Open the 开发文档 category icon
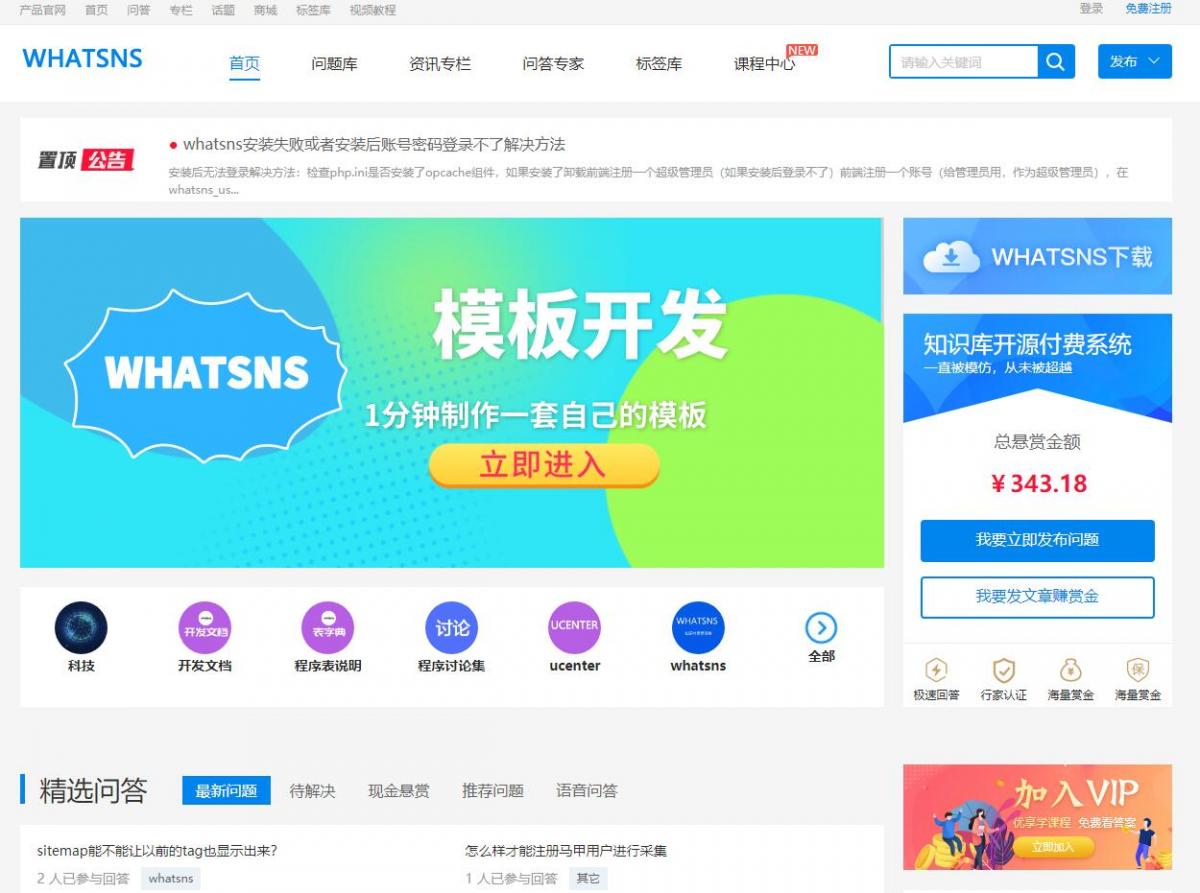 click(204, 628)
